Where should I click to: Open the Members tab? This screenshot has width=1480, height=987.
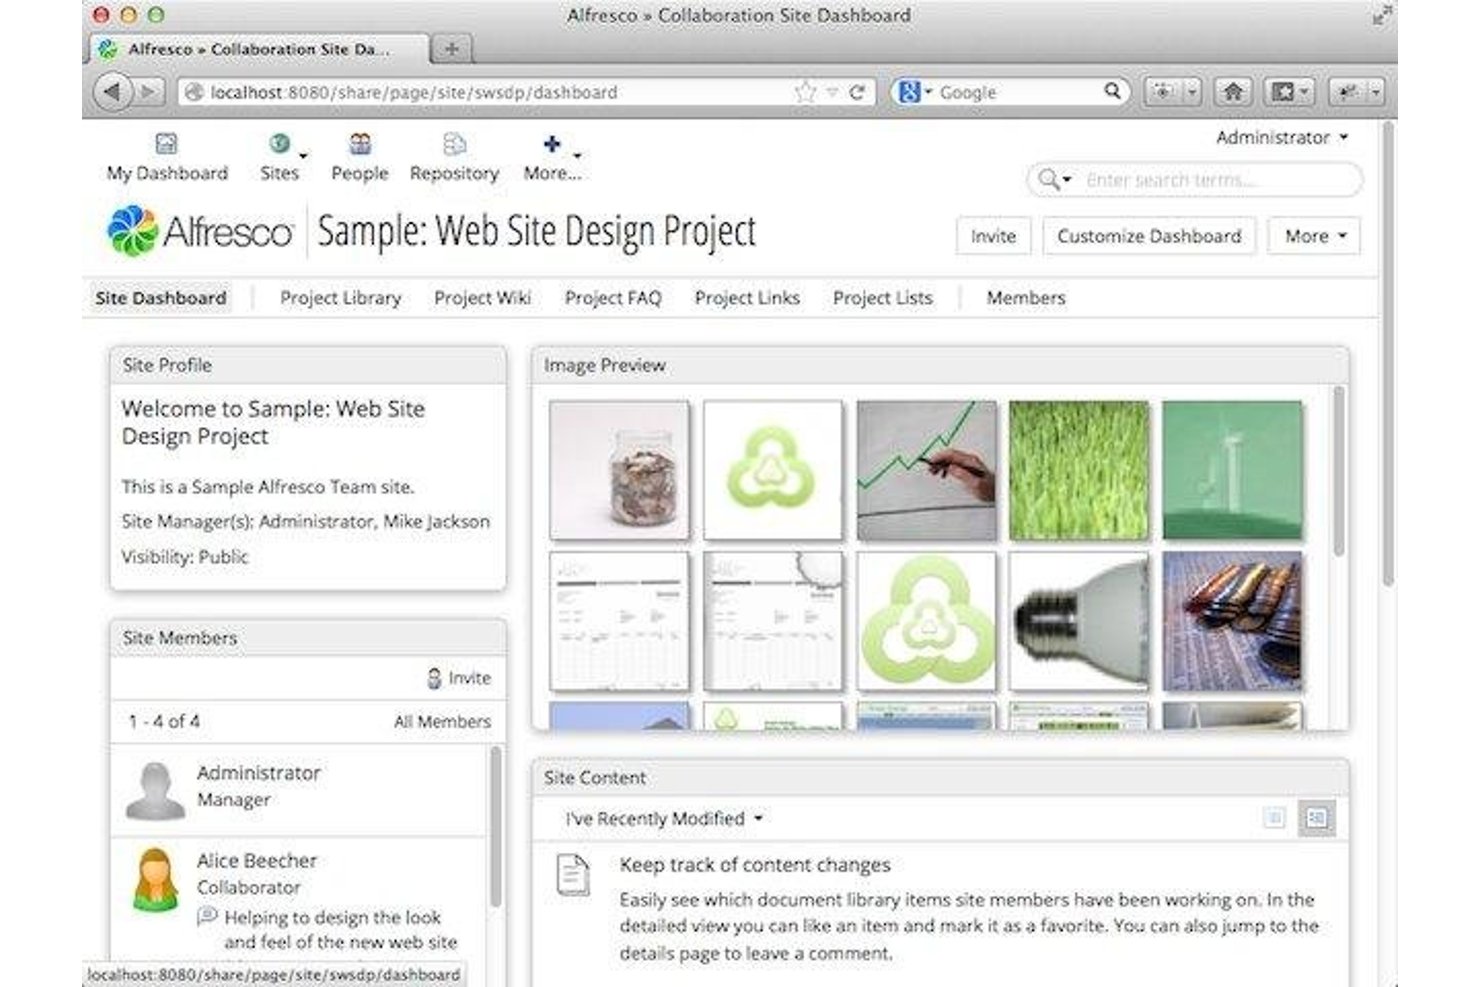(x=1026, y=298)
